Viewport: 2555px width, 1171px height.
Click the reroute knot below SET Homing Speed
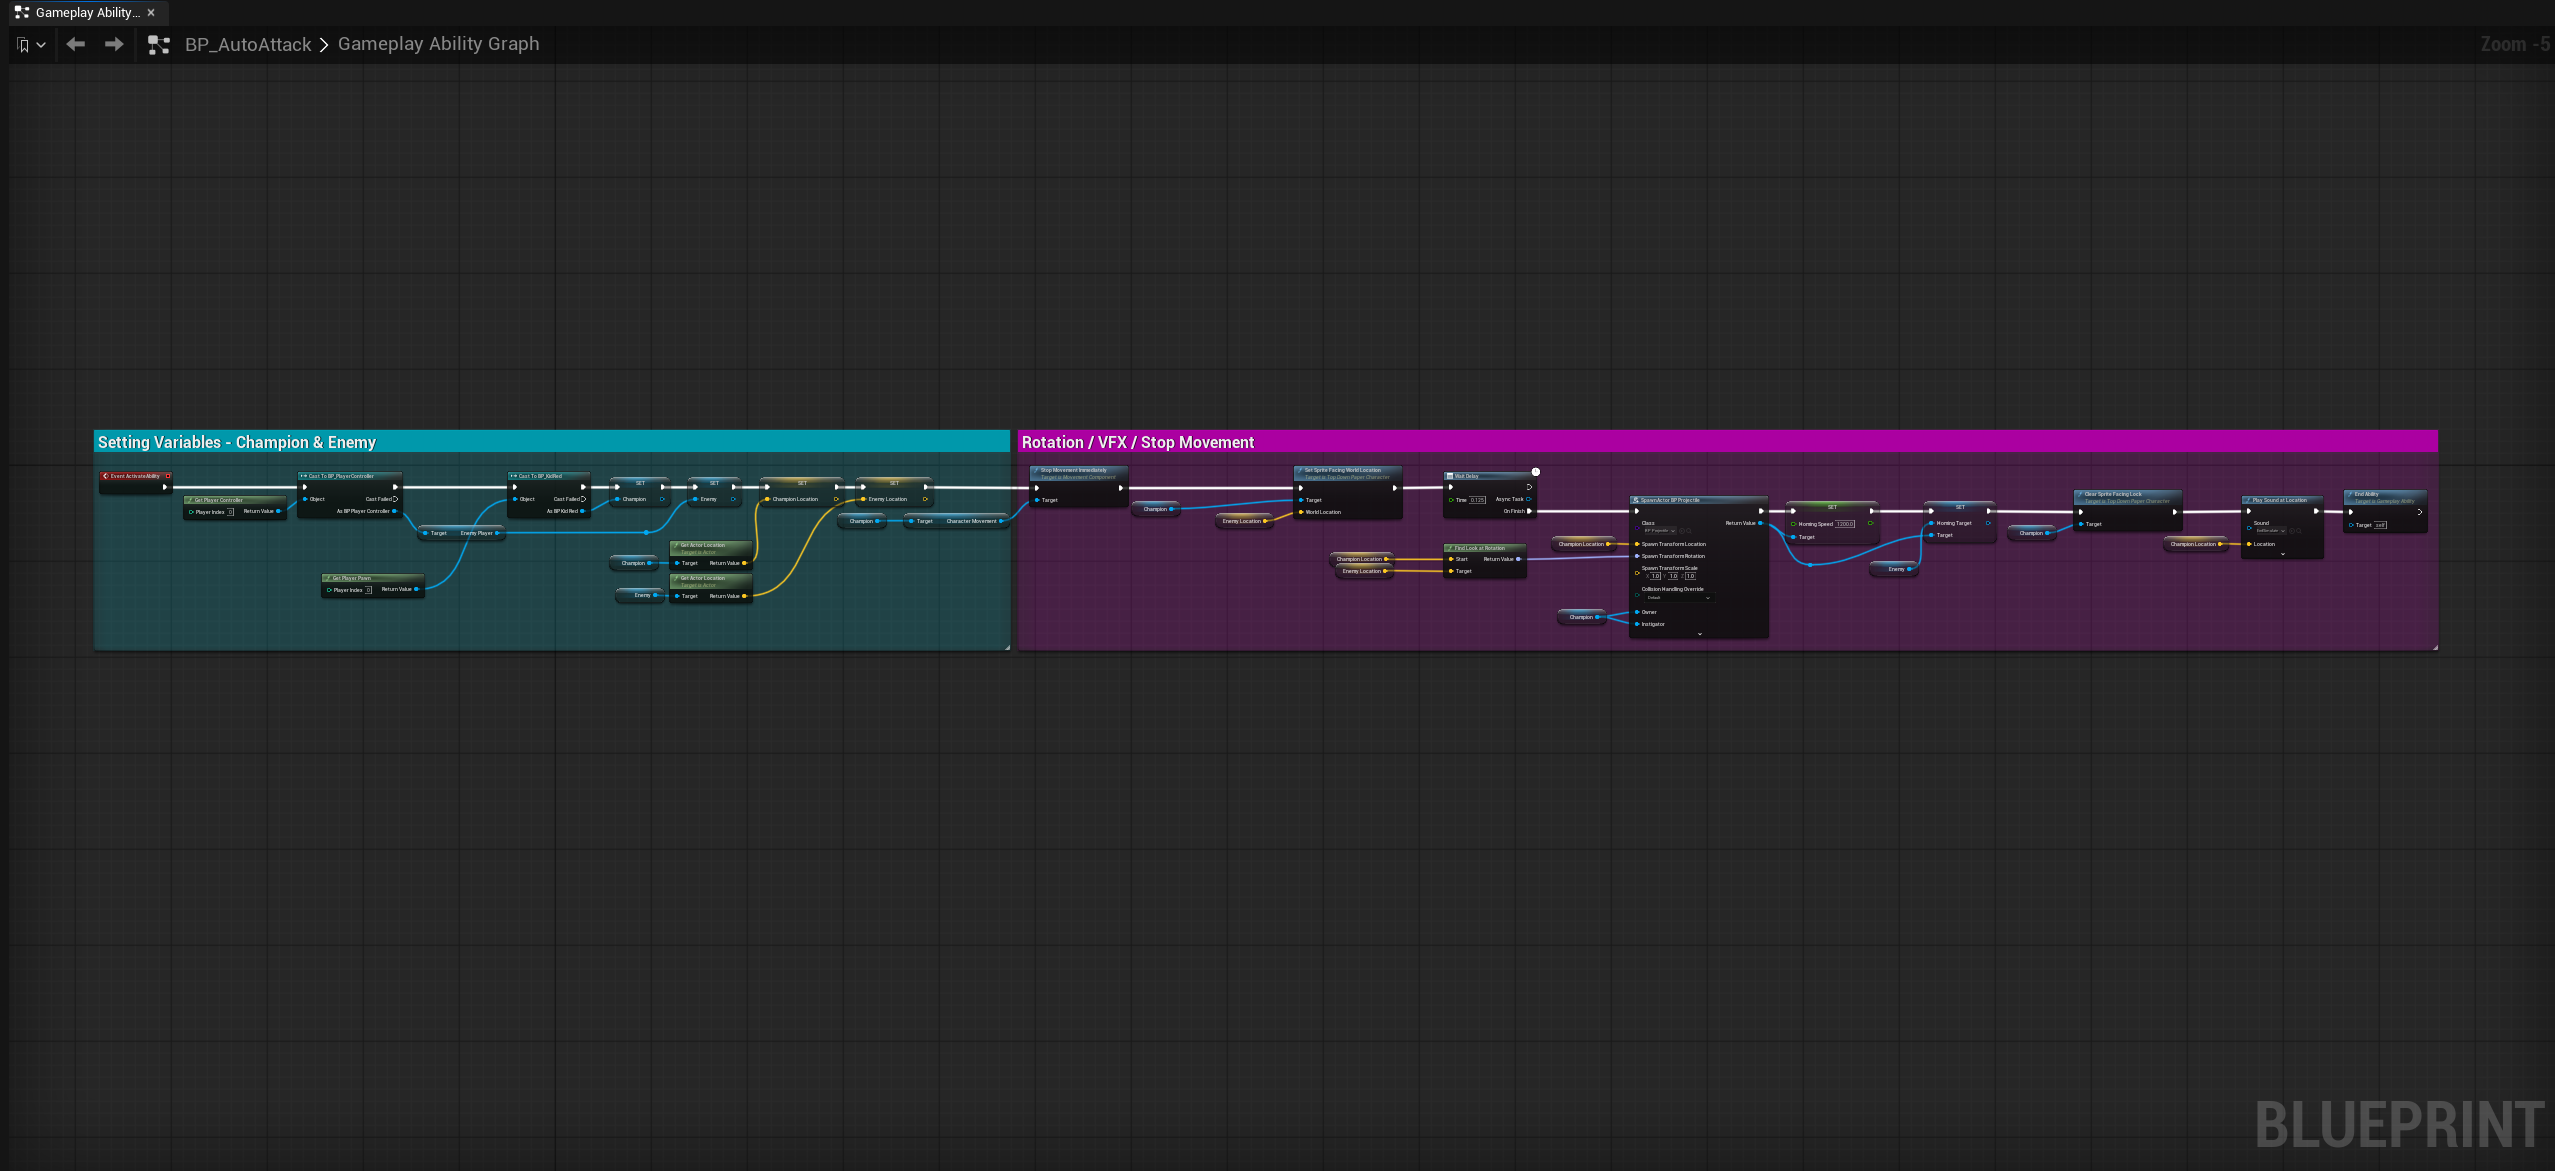click(x=1810, y=565)
